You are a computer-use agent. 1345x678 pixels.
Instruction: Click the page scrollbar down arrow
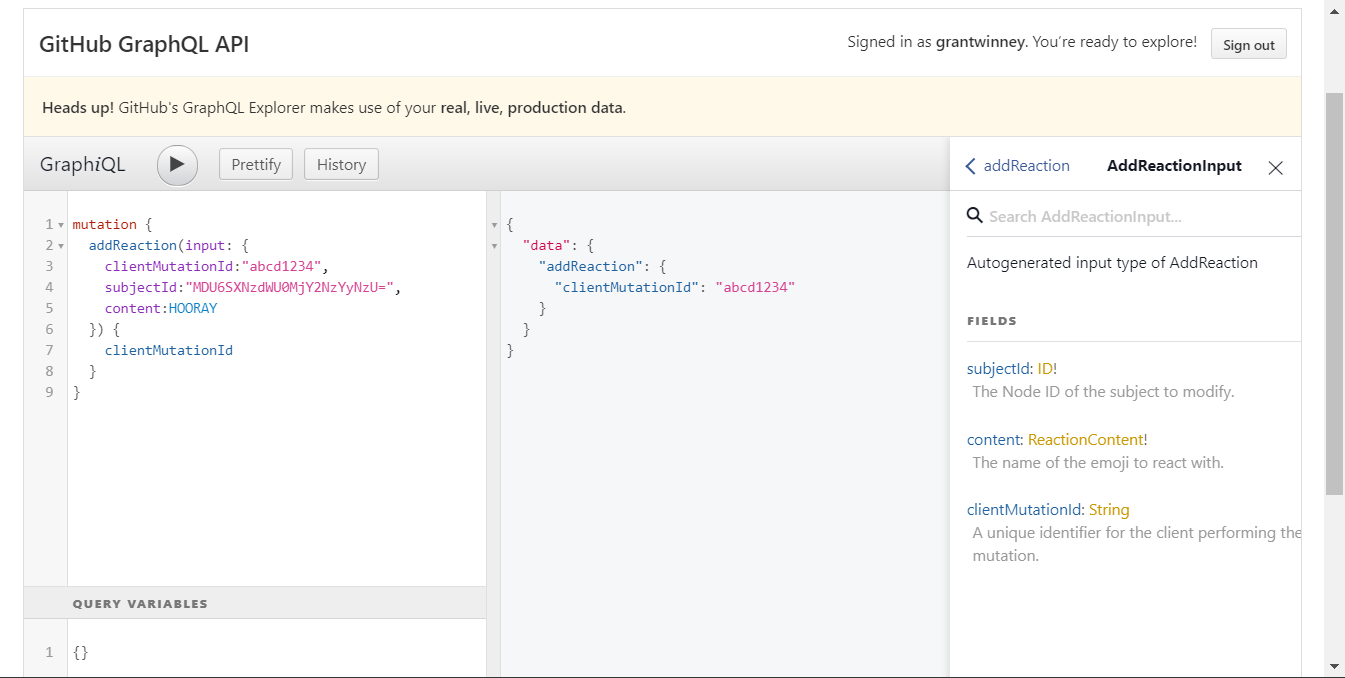1334,666
